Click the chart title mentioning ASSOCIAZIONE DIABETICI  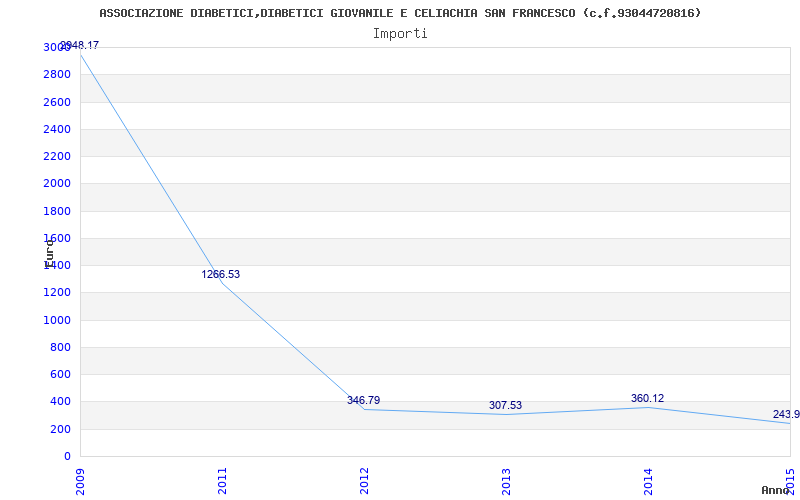click(400, 13)
